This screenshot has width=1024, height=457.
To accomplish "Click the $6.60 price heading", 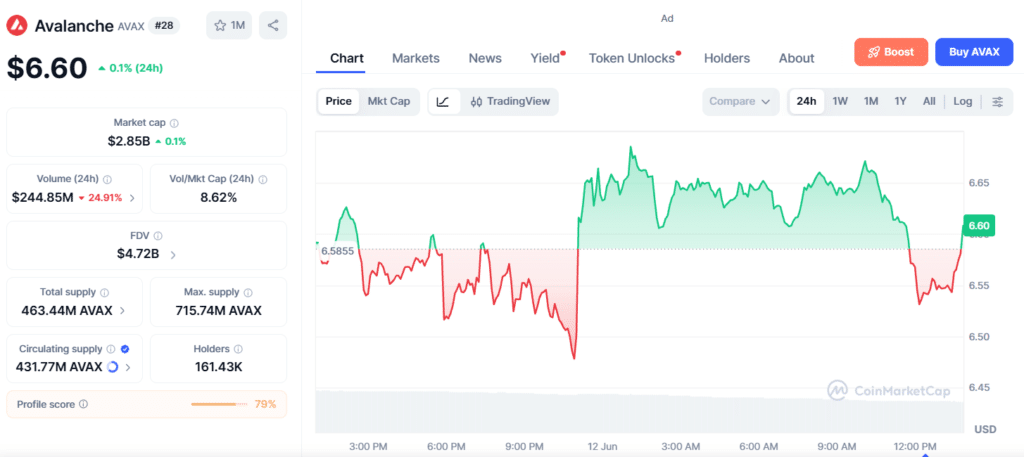I will (x=47, y=68).
